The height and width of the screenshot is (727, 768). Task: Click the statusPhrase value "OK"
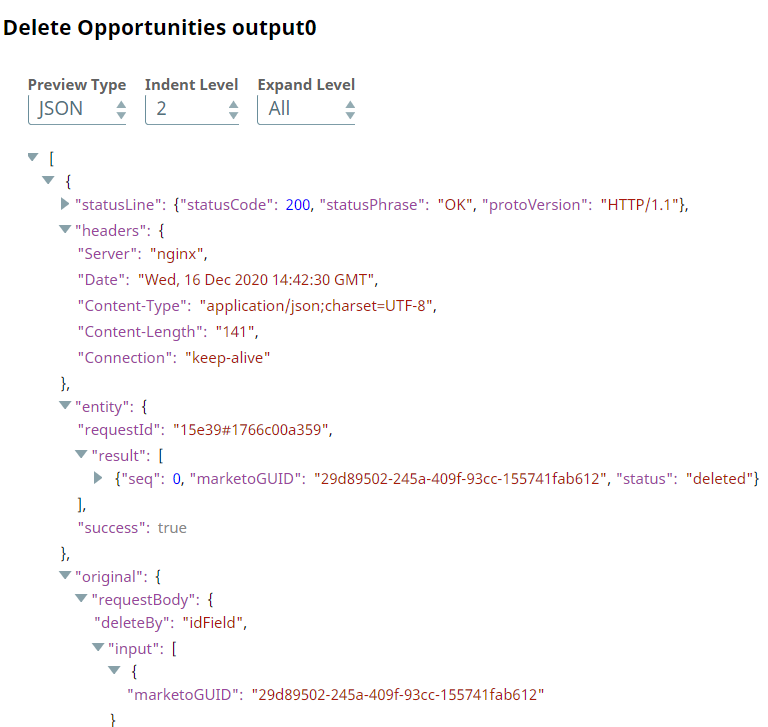[x=455, y=205]
